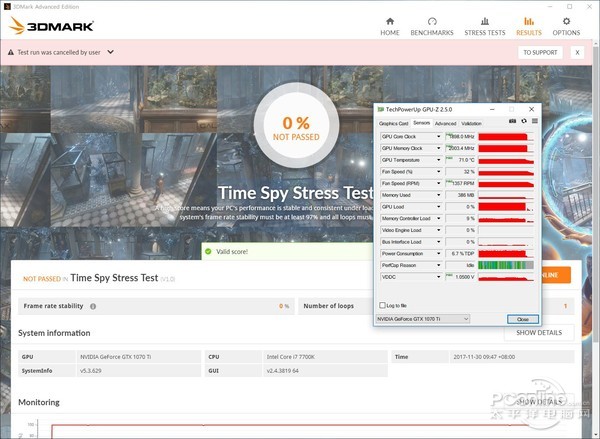Click the GPU-Z refresh icon
This screenshot has width=600, height=439.
pos(524,121)
